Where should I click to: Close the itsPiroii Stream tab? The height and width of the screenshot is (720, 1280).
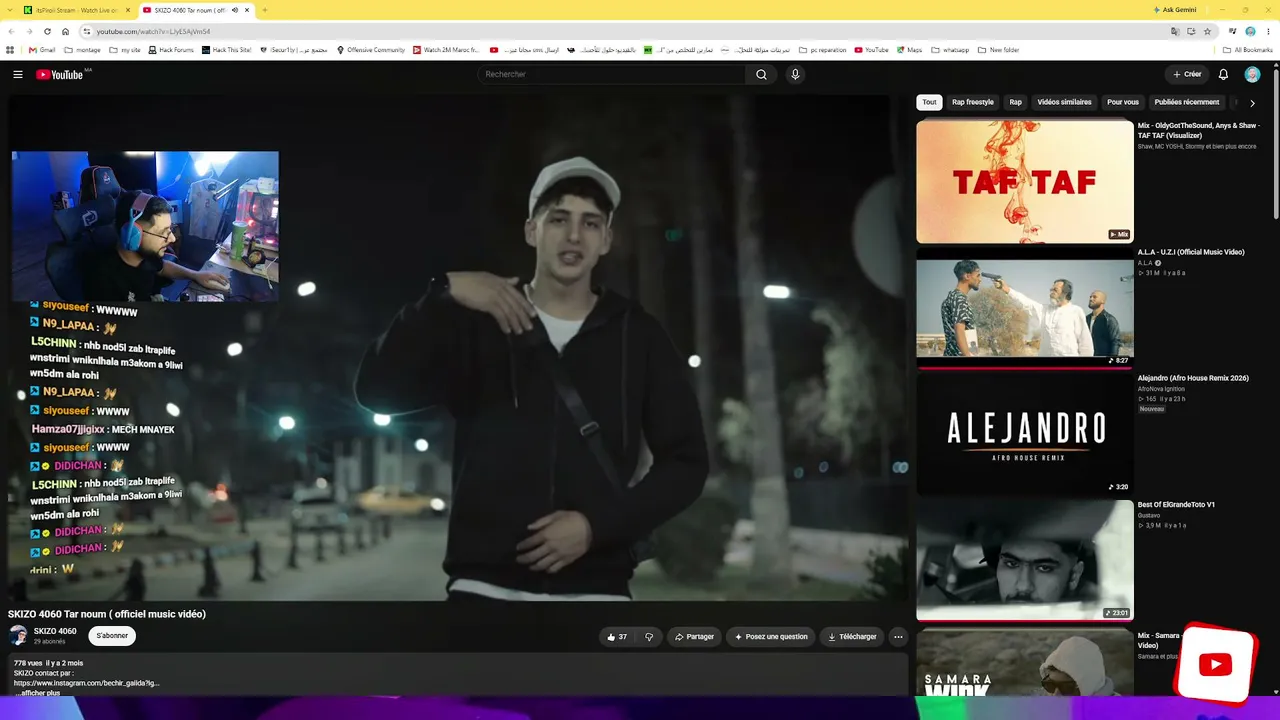coord(128,10)
